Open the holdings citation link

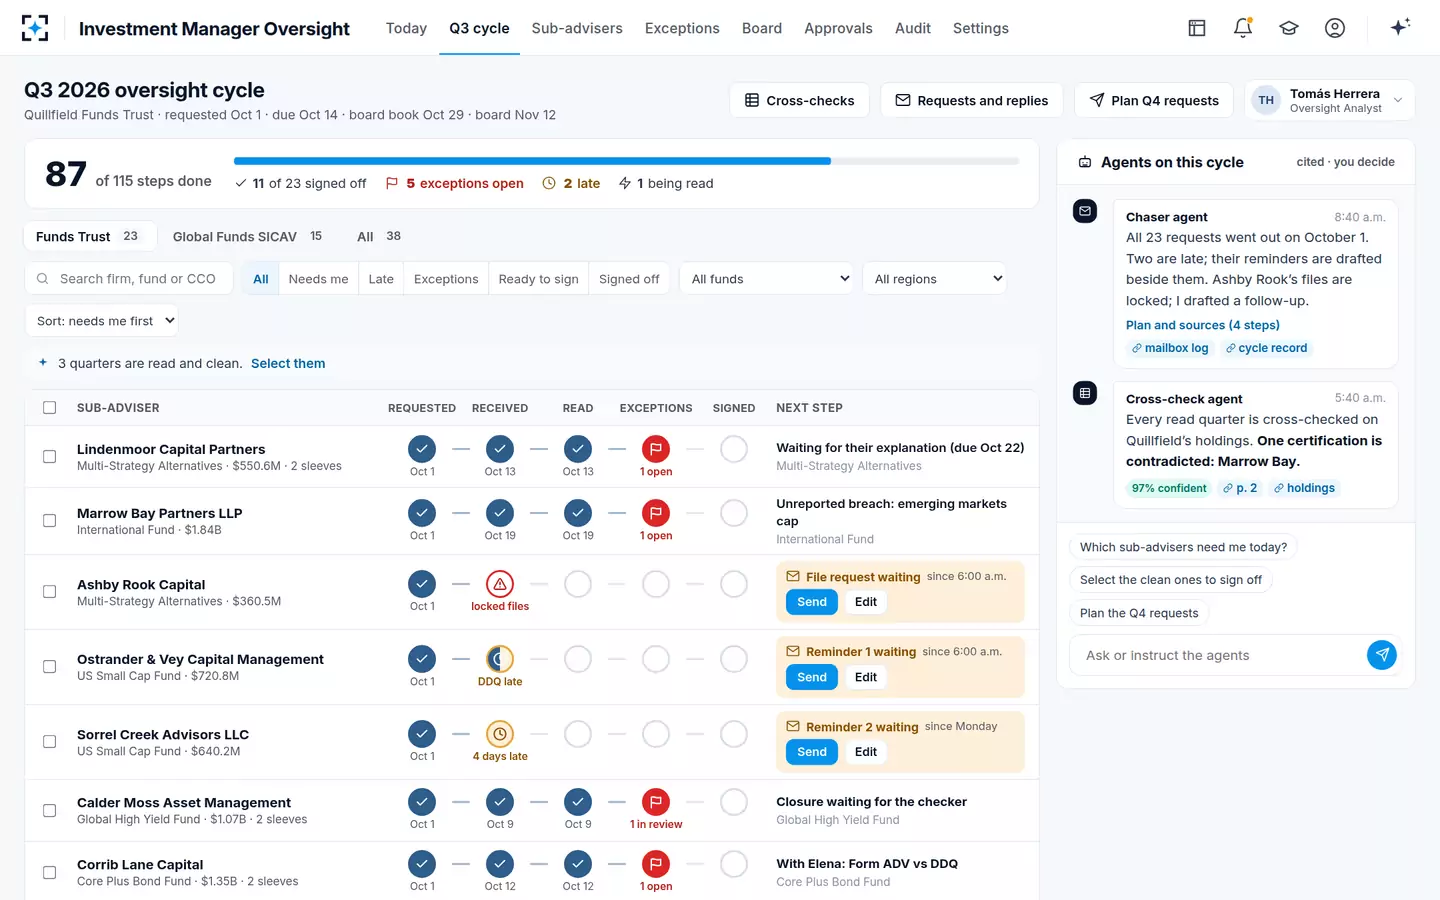[1304, 488]
